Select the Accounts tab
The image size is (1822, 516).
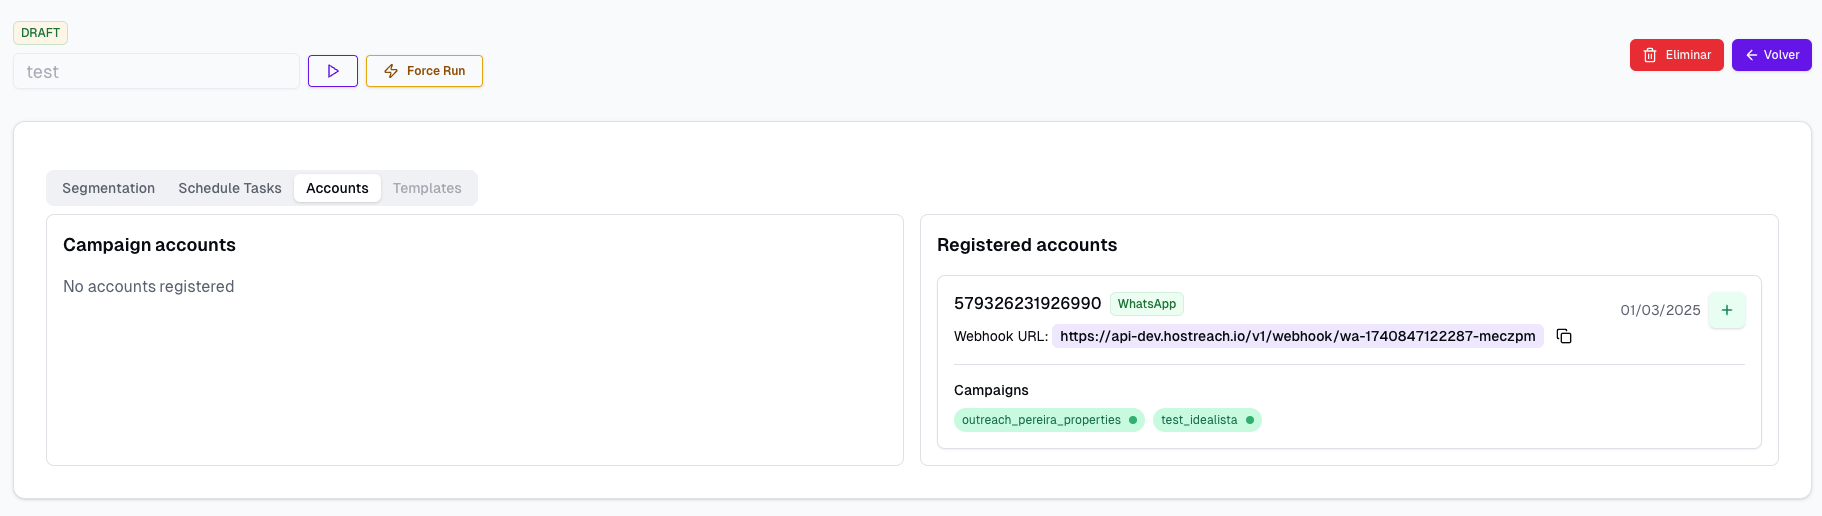[x=337, y=188]
